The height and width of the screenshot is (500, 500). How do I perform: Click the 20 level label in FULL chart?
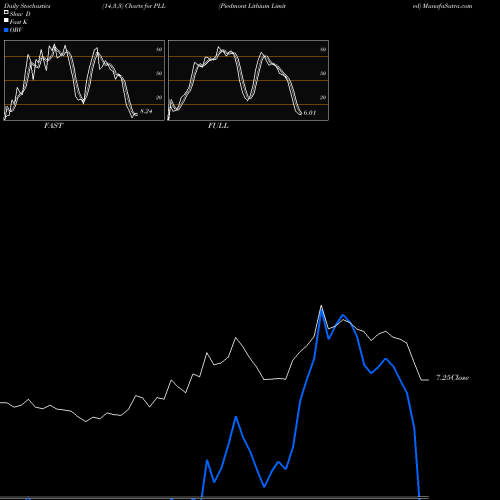[323, 97]
